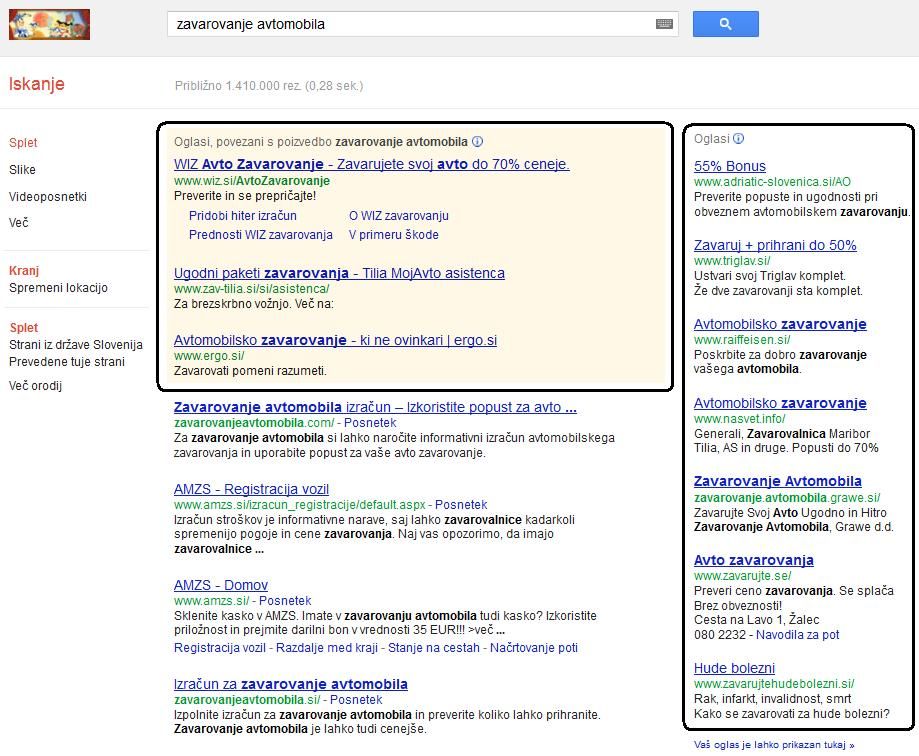Click info icon next to right Oglasi heading
The height and width of the screenshot is (756, 919).
pos(738,139)
